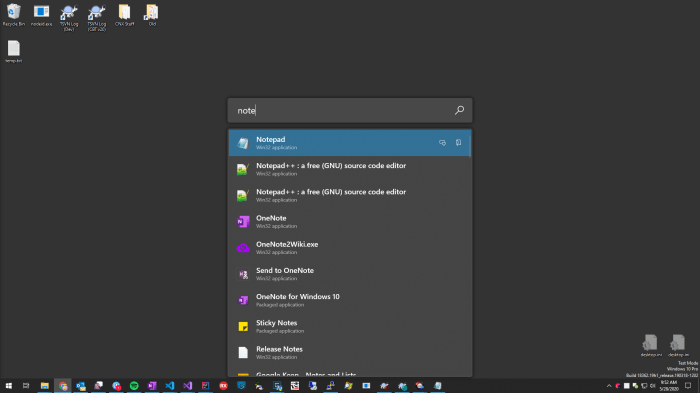Select the left desktop.ini file icon
Screen dimensions: 700x393
click(651, 346)
